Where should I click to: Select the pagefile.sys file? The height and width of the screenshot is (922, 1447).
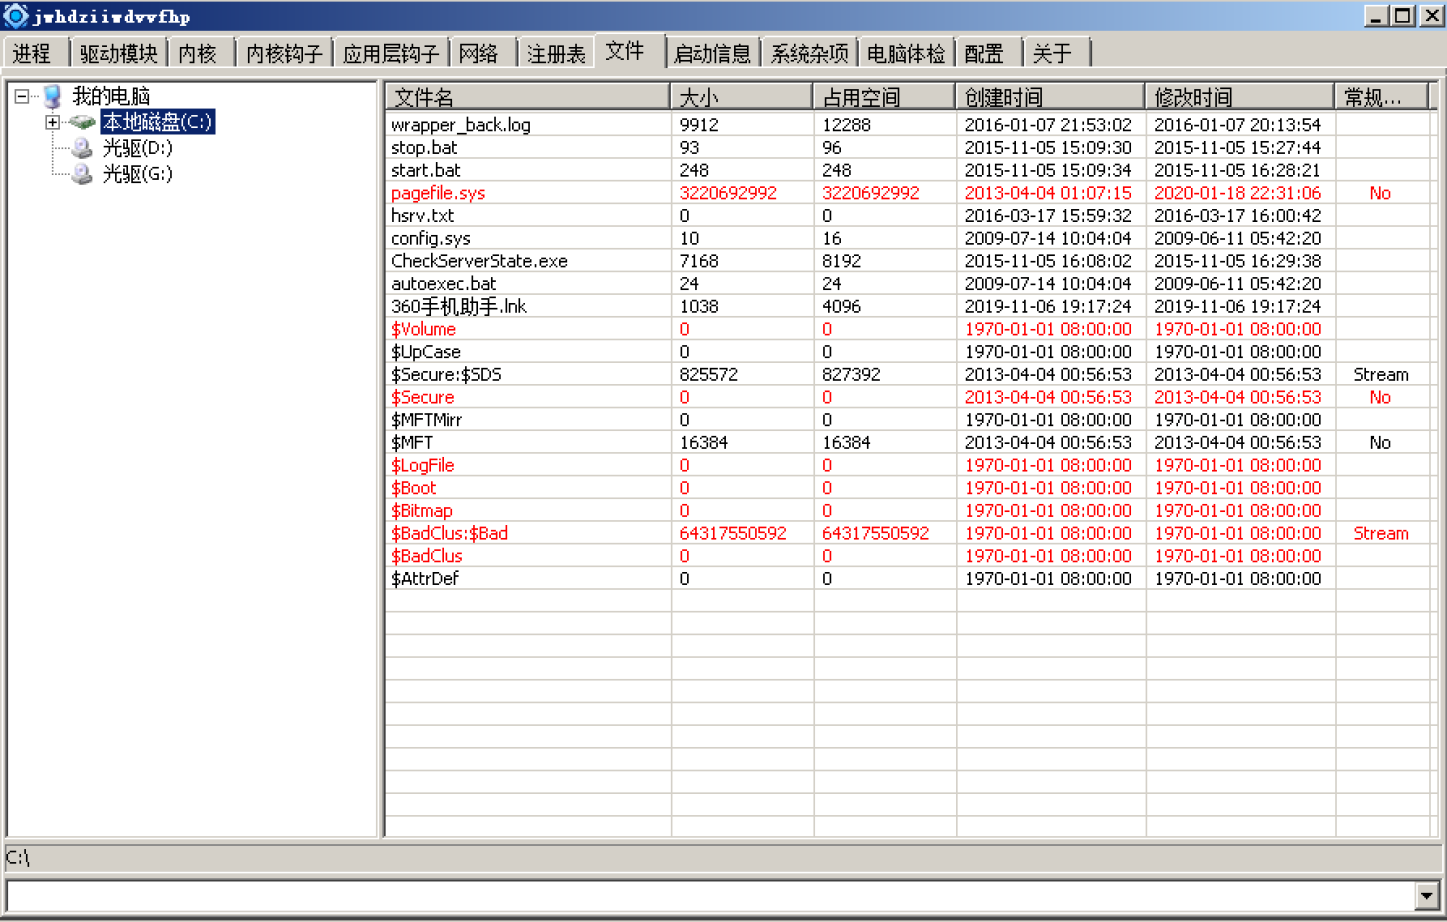pos(438,193)
